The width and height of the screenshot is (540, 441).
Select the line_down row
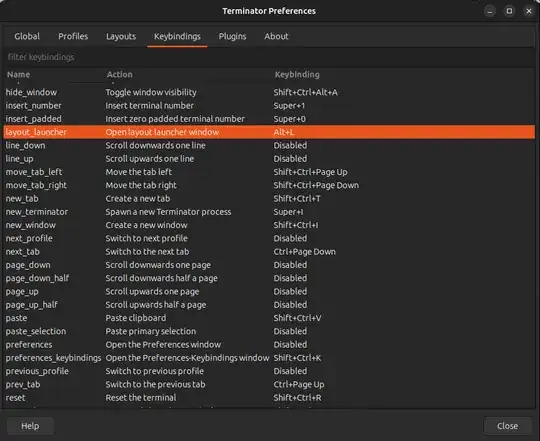269,146
